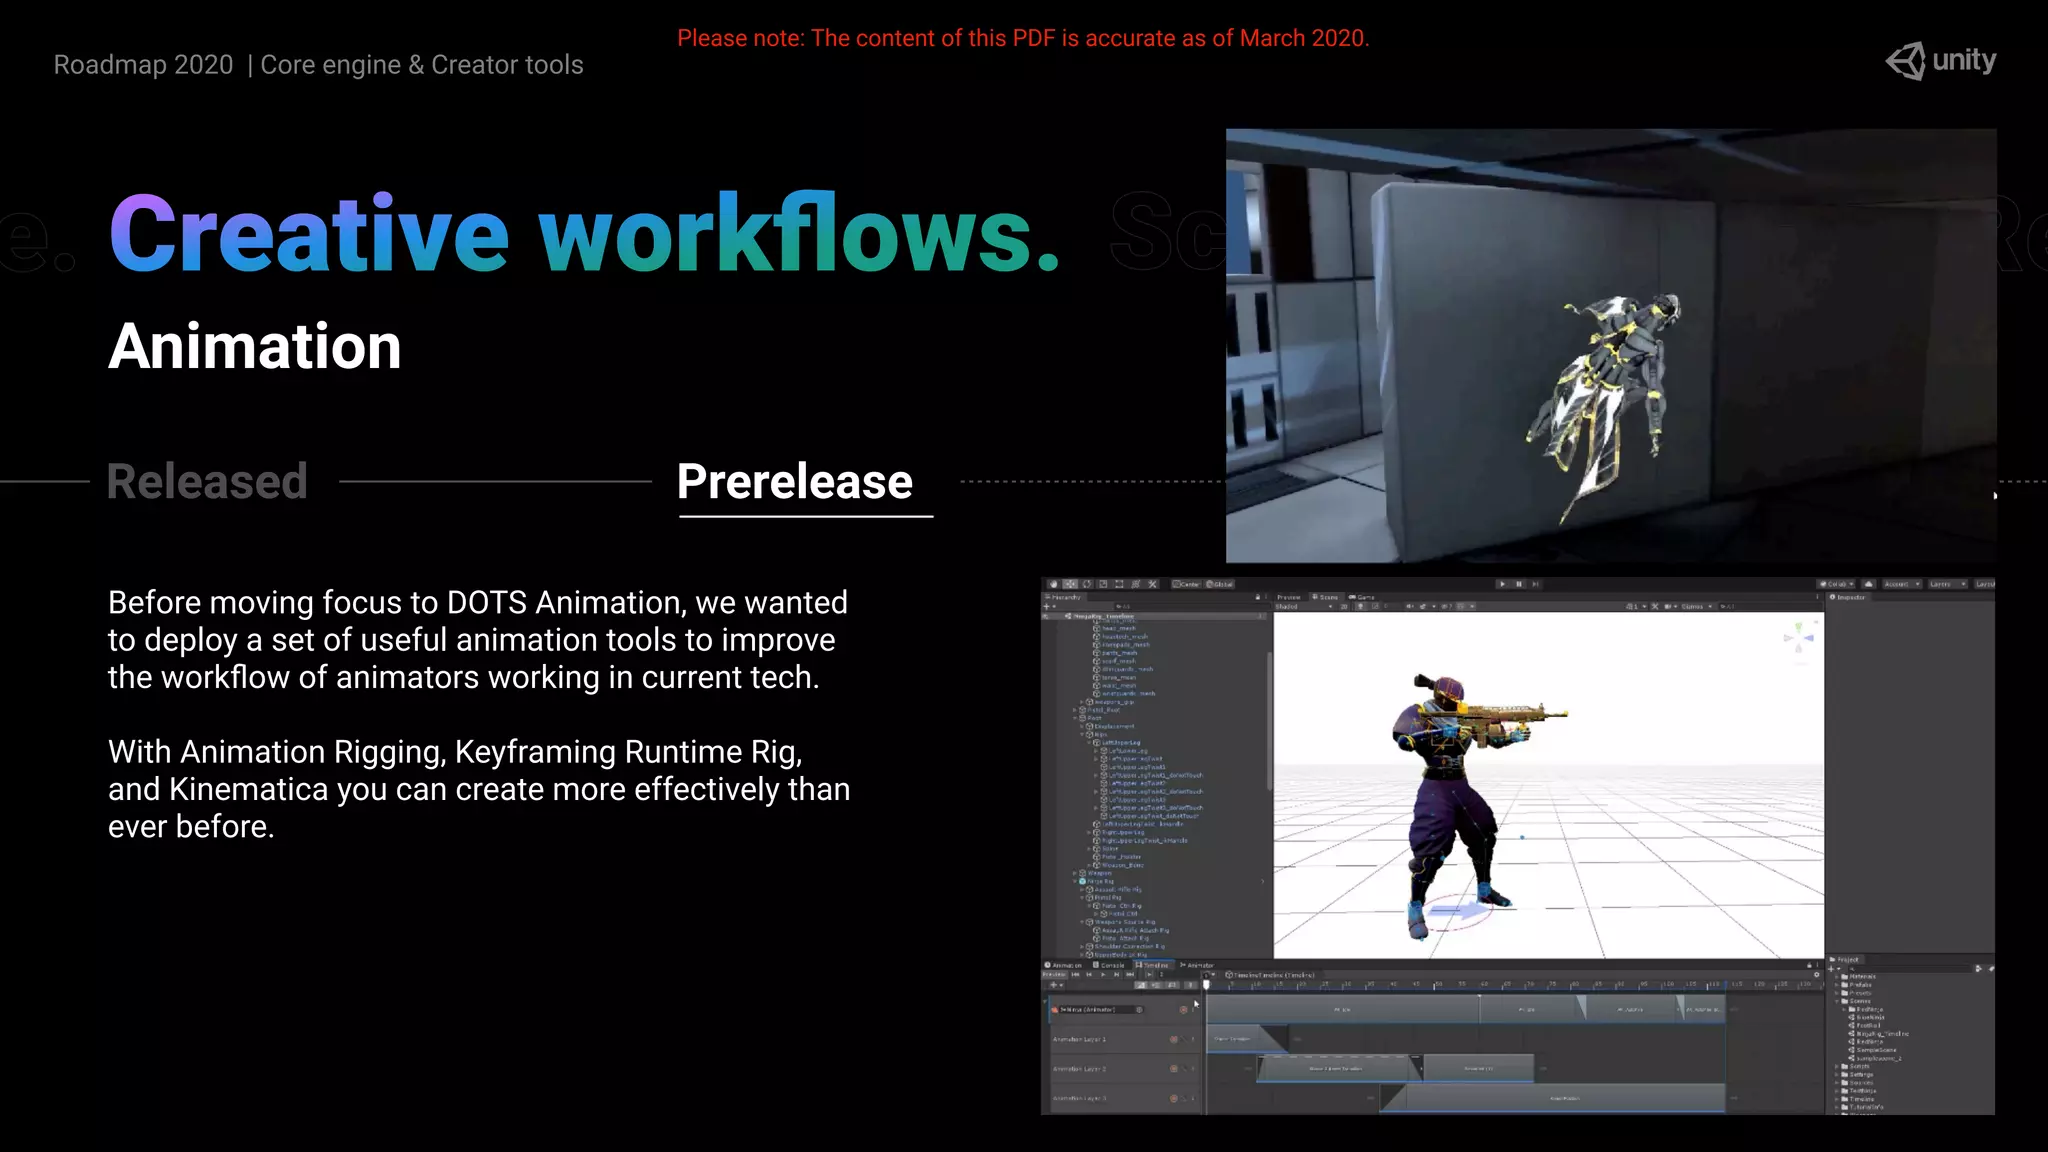Select the Move tool in Unity toolbar

(x=1070, y=584)
